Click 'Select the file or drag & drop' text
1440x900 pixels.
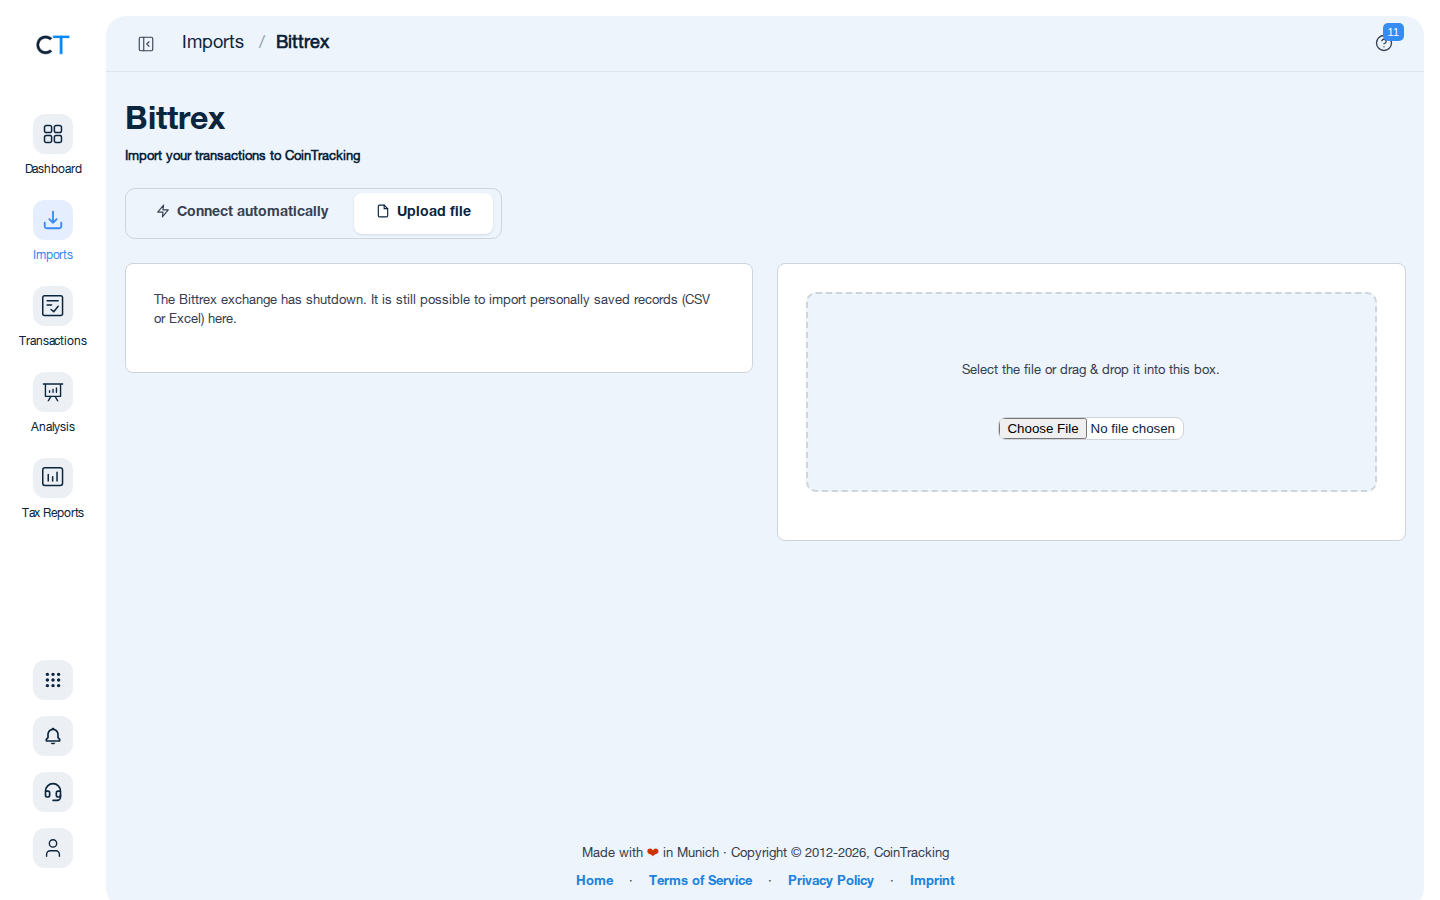click(1090, 370)
